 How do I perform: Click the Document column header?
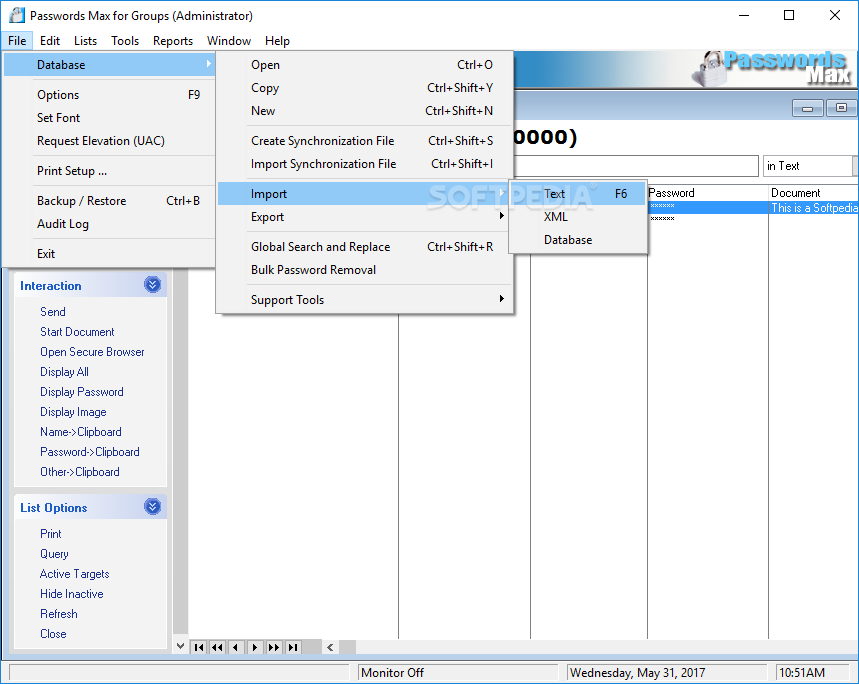pyautogui.click(x=814, y=193)
